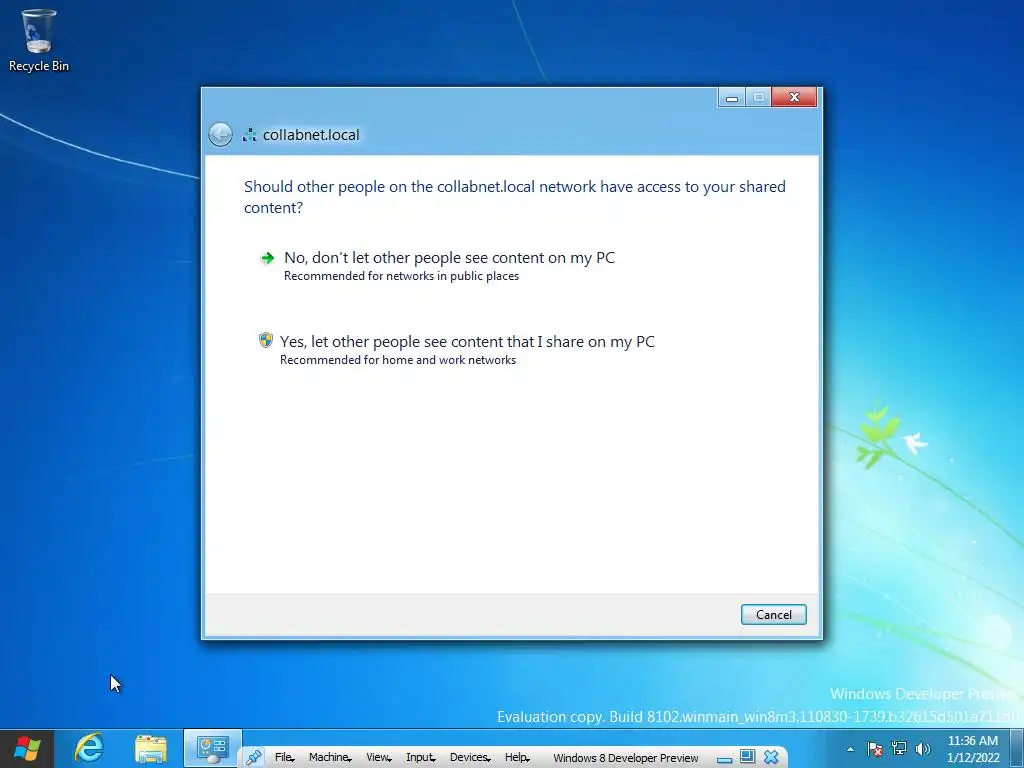Click the clock showing 11:36 AM
The image size is (1024, 768).
[973, 741]
